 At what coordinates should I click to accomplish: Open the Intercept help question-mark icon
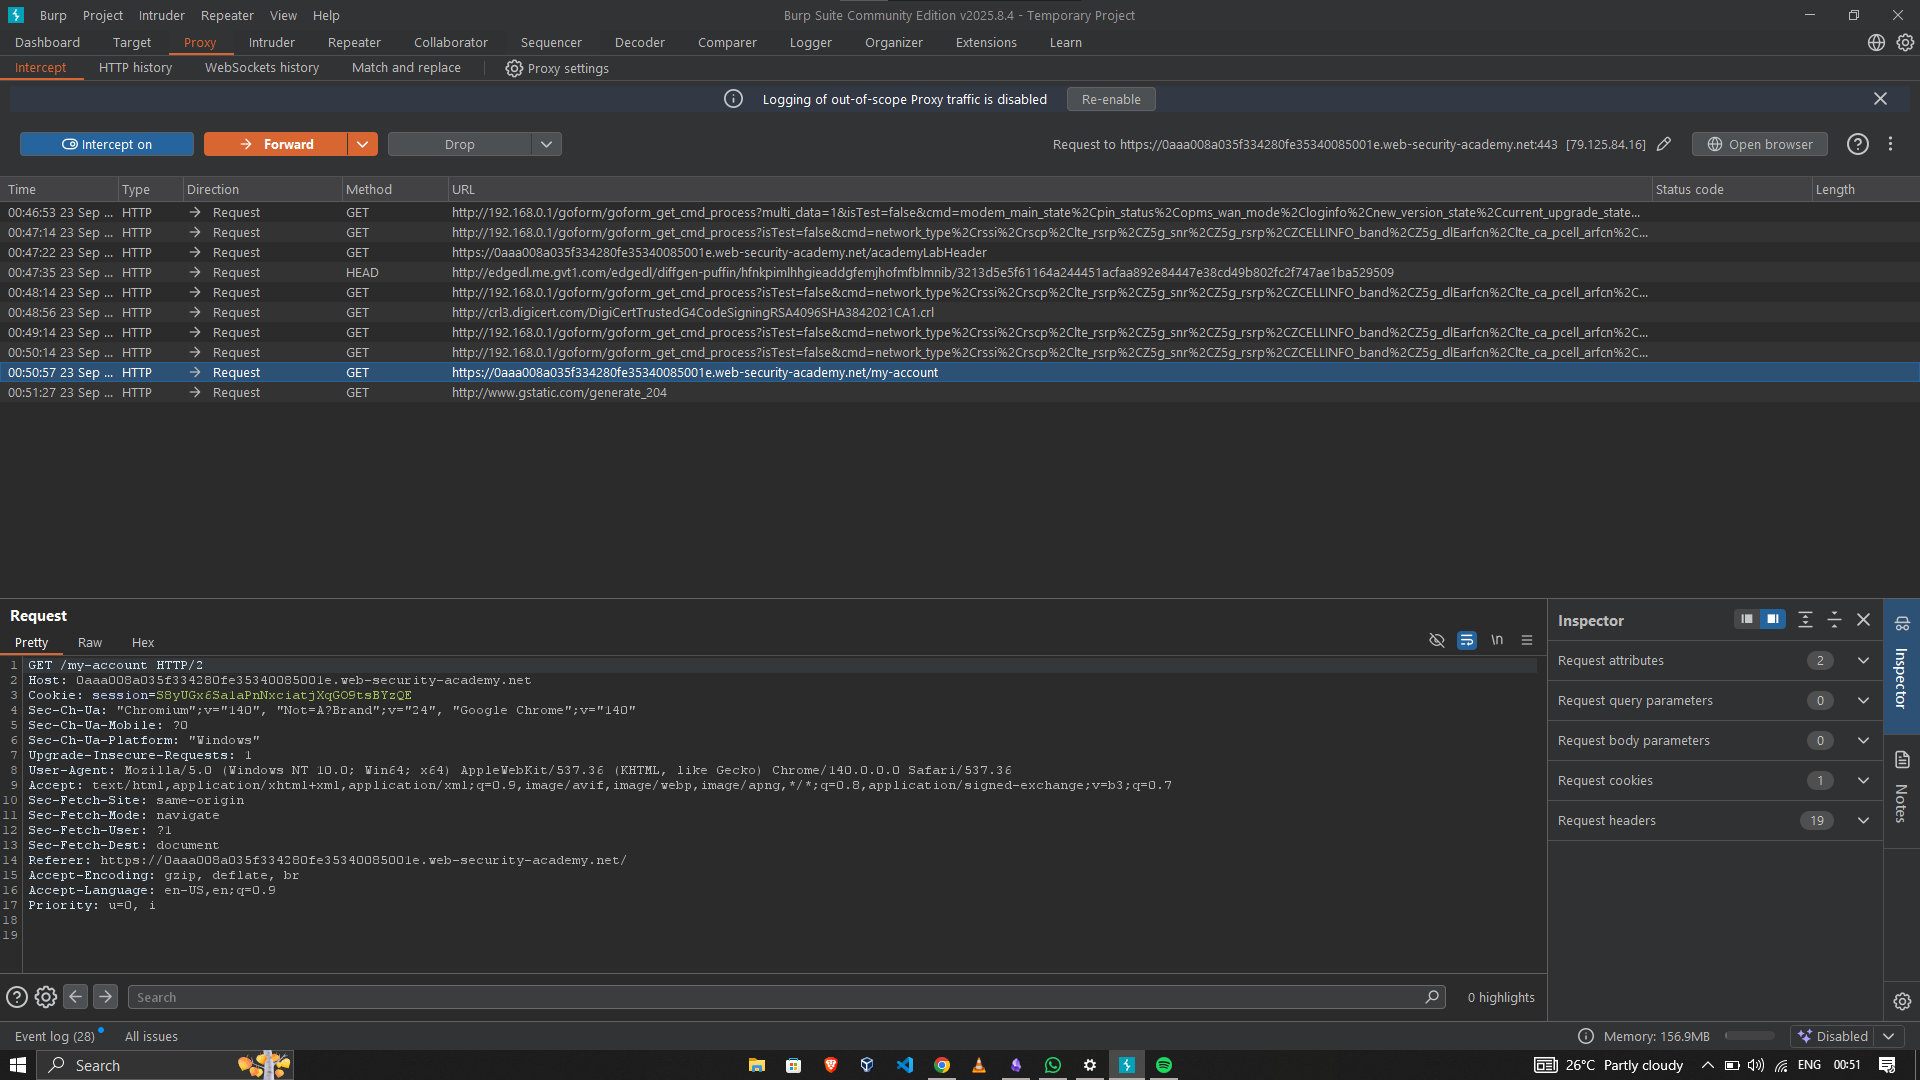1858,144
